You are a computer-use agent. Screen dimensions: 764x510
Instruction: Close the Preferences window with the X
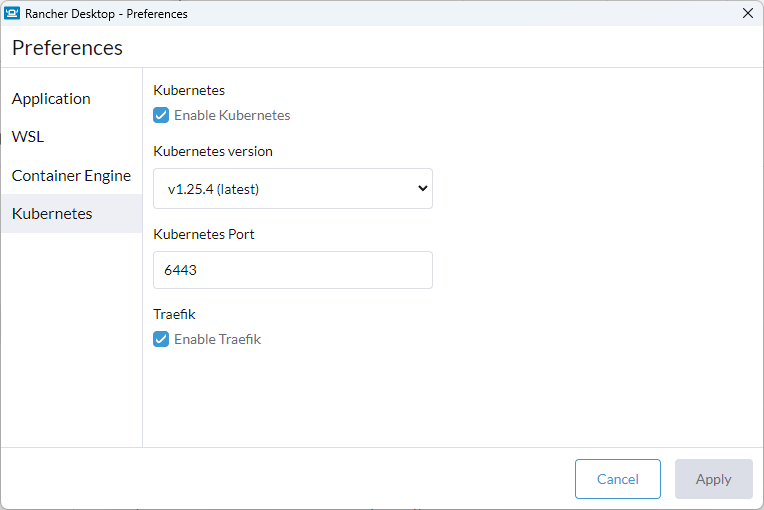747,13
